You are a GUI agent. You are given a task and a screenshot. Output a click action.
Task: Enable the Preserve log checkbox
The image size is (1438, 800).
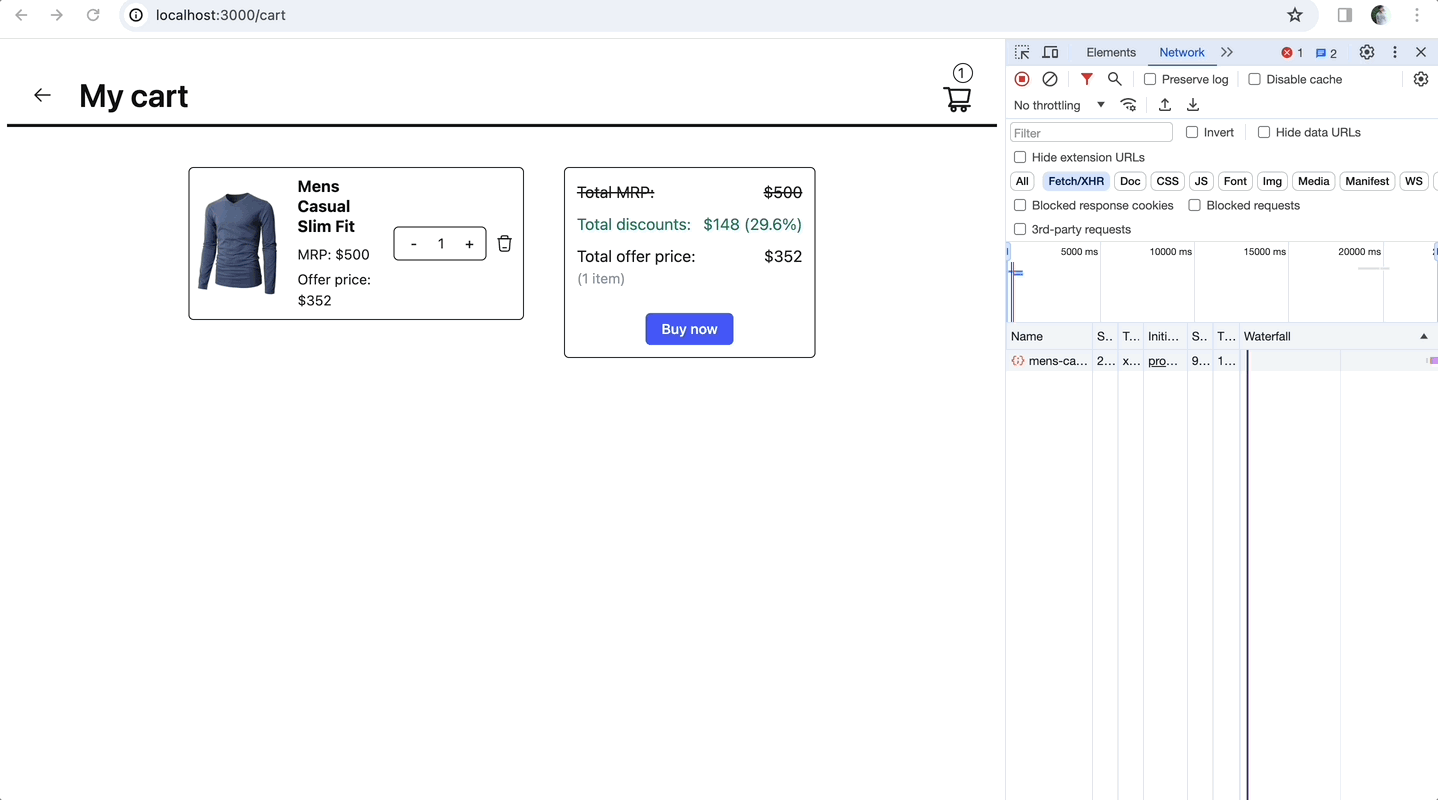click(x=1150, y=79)
